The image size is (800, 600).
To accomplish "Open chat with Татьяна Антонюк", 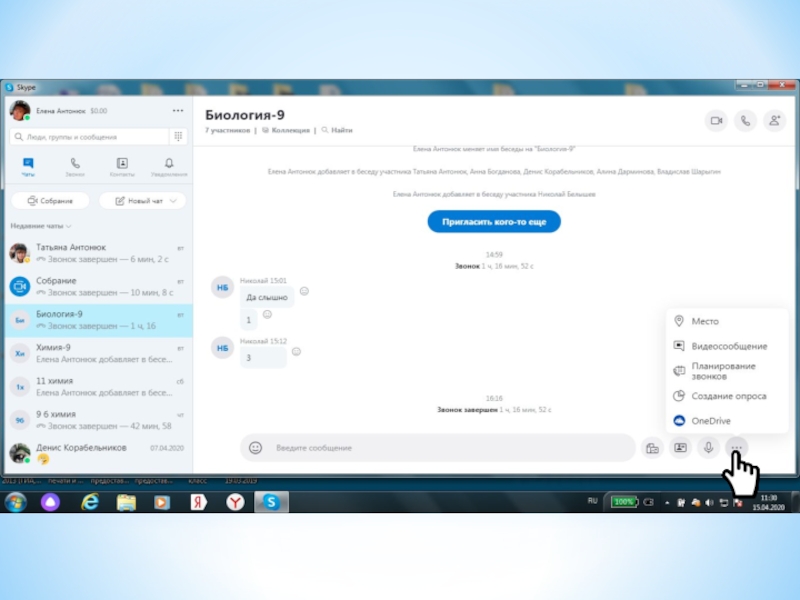I will (98, 253).
